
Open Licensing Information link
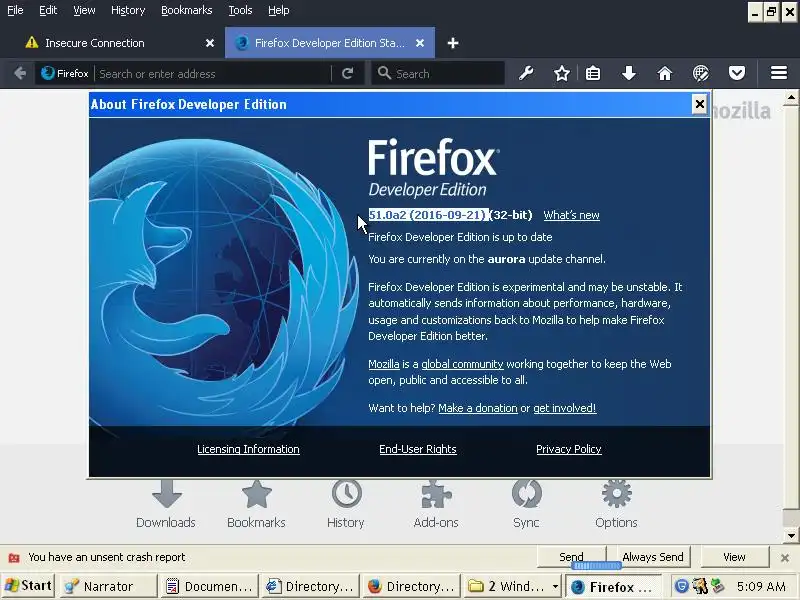[248, 449]
